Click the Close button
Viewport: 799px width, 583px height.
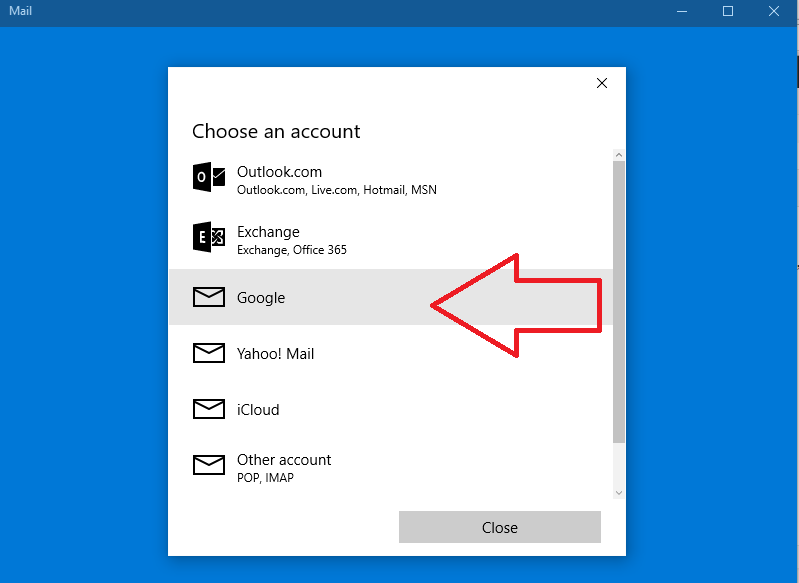tap(500, 527)
